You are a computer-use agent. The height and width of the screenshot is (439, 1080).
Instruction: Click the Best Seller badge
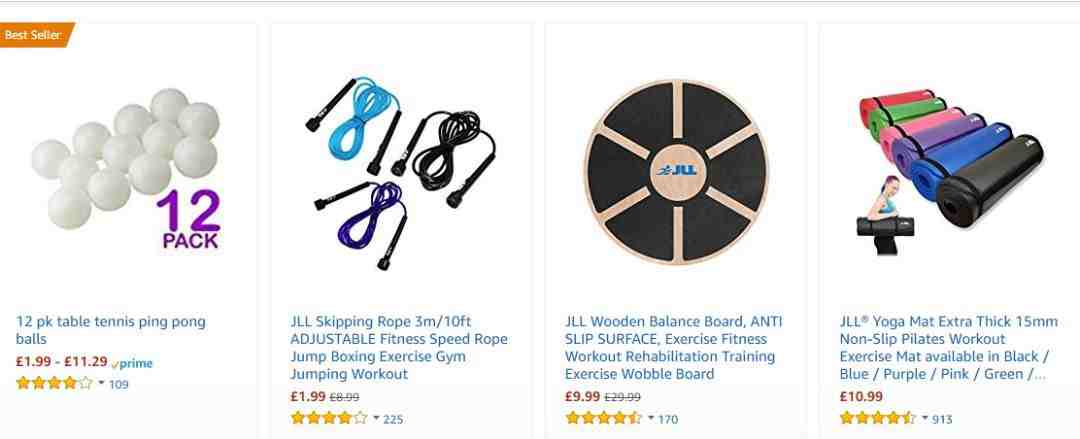(36, 34)
